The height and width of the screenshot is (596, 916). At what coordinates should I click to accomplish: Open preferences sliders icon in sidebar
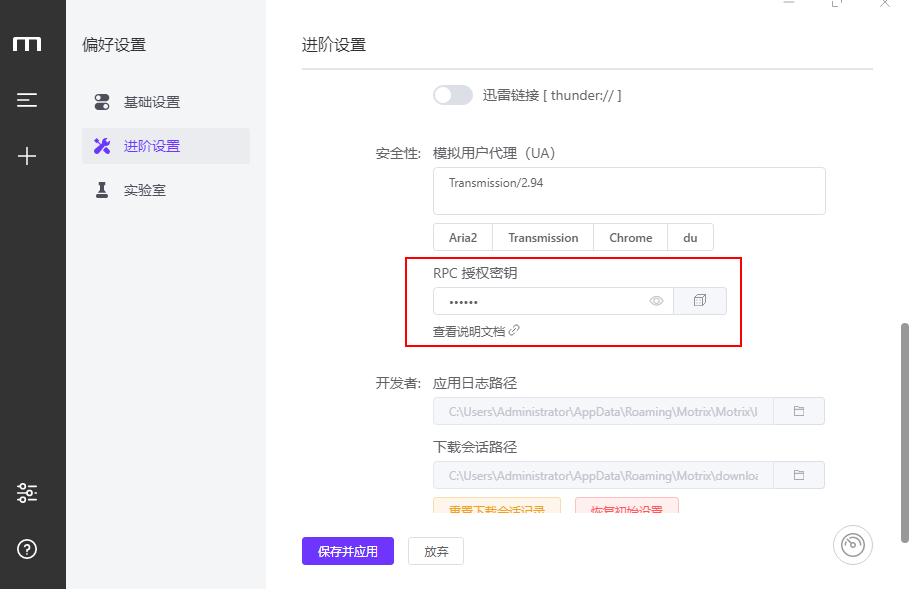27,493
